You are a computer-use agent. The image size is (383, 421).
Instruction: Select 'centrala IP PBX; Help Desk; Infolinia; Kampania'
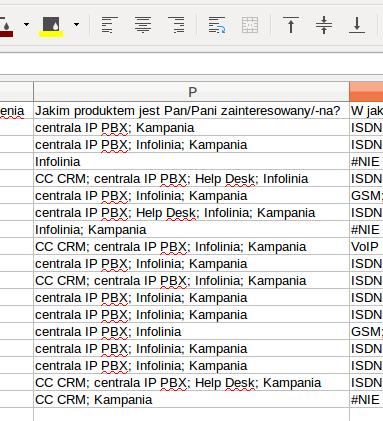tap(191, 212)
